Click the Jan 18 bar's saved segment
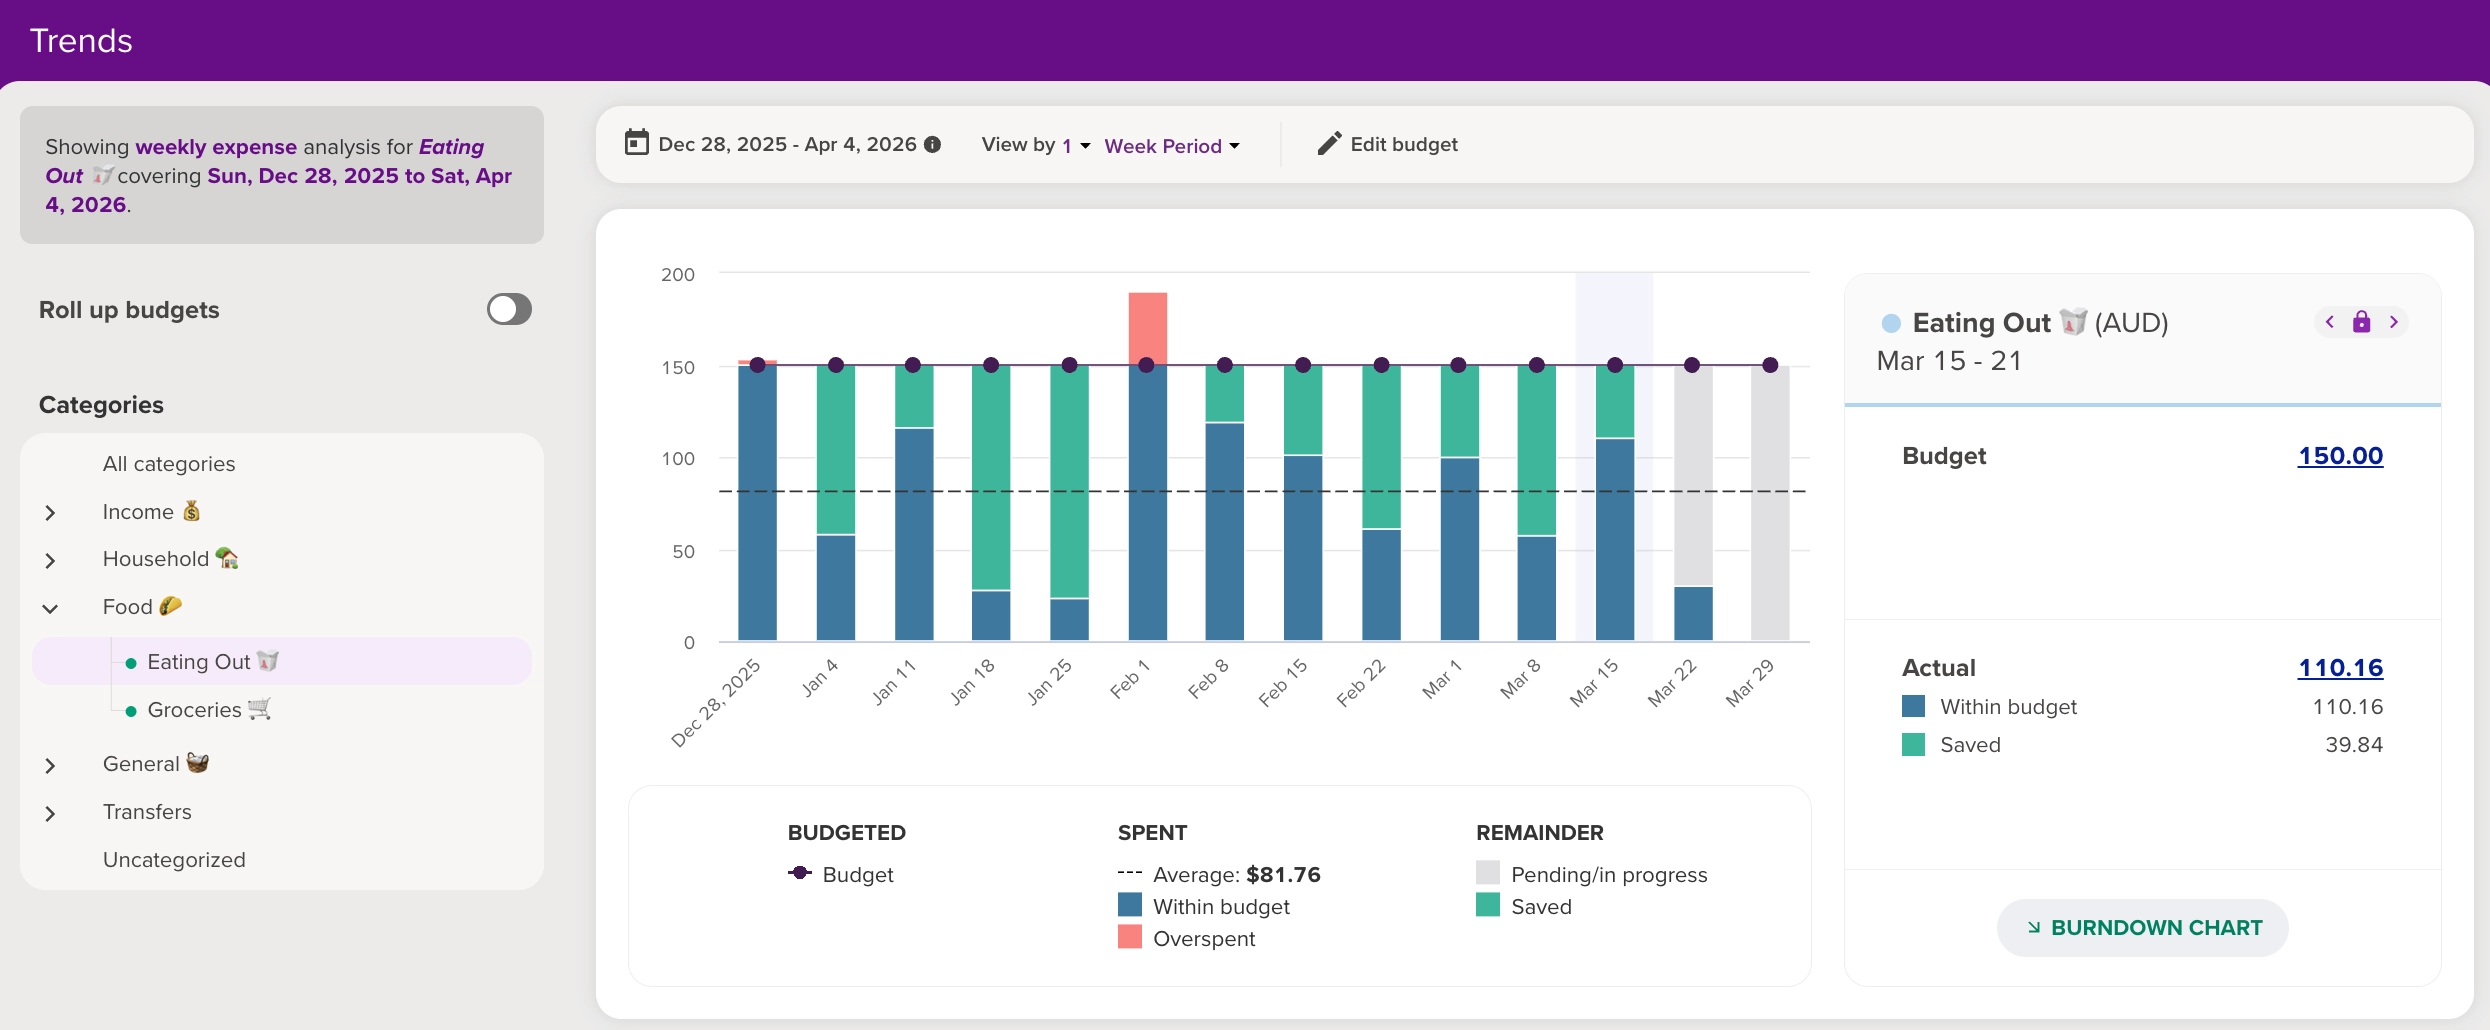Screen dimensions: 2490x1030 point(991,478)
